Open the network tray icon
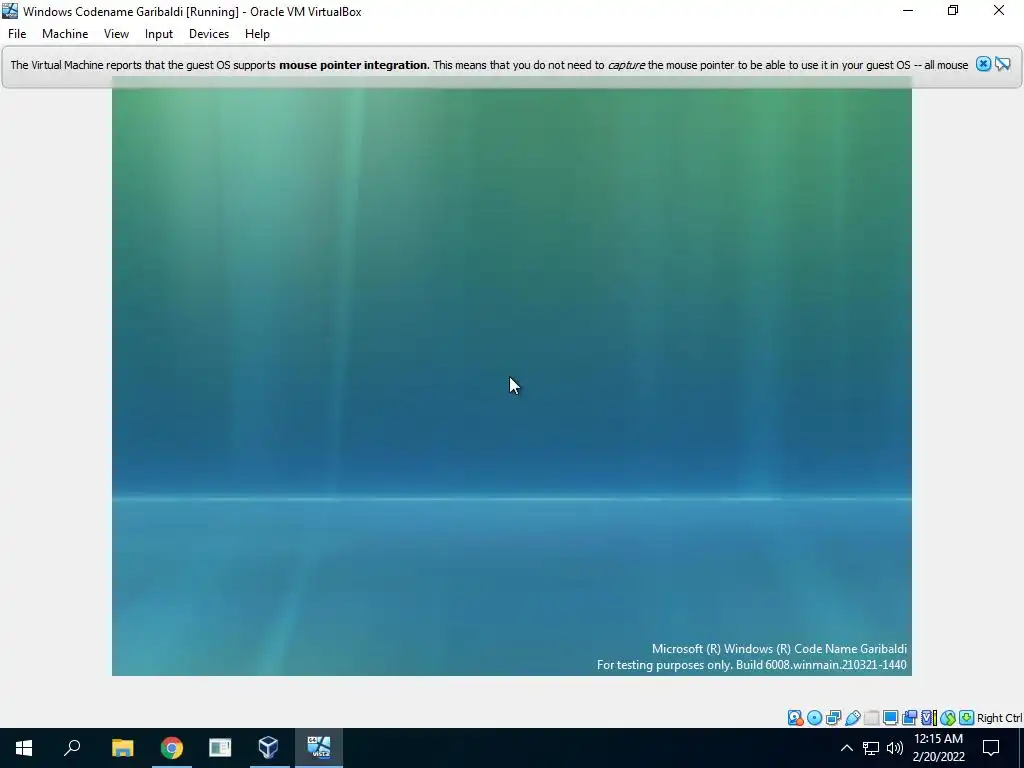Viewport: 1024px width, 768px height. 871,748
